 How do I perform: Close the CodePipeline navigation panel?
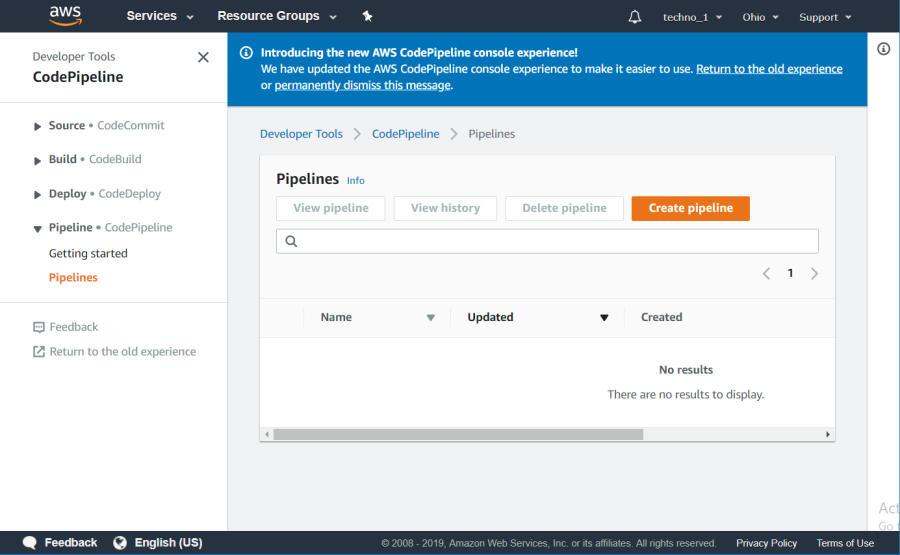(203, 57)
